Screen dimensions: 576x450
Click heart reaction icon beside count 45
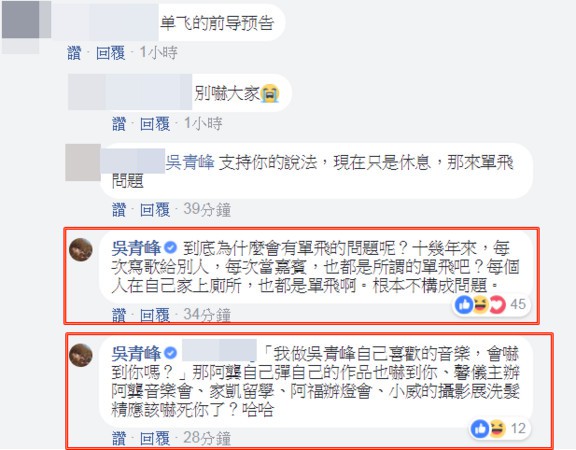pos(497,305)
